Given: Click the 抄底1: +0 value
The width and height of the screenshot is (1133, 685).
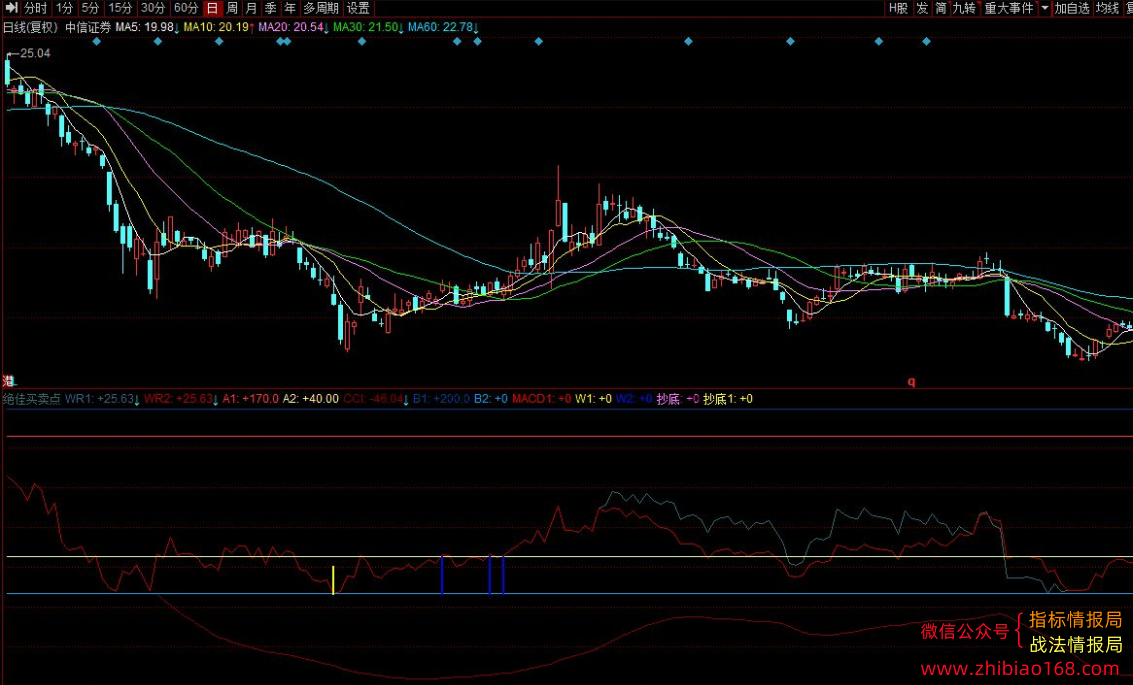Looking at the screenshot, I should tap(728, 399).
